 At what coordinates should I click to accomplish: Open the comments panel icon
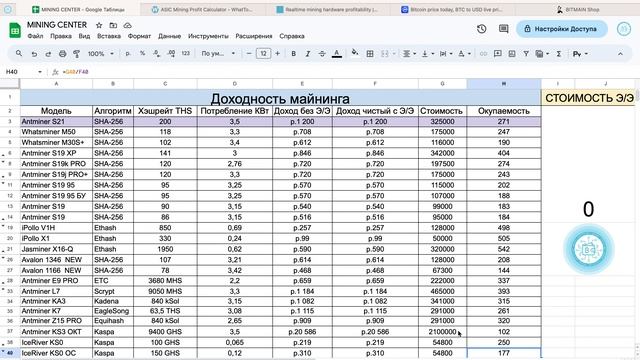(x=504, y=29)
